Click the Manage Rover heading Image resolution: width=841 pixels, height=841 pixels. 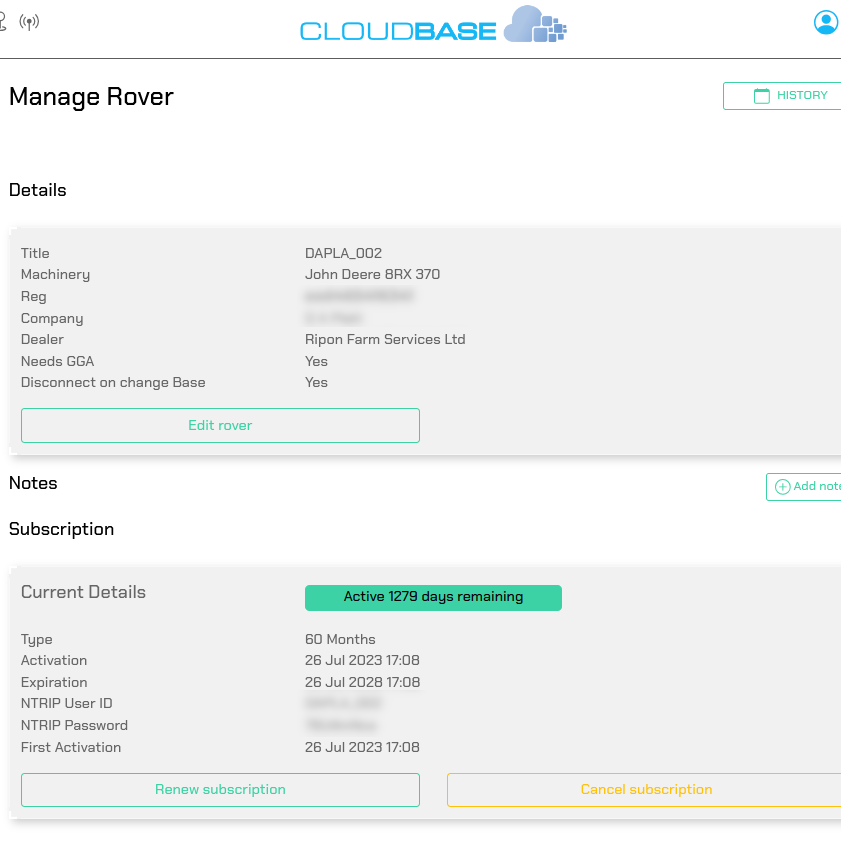tap(91, 97)
